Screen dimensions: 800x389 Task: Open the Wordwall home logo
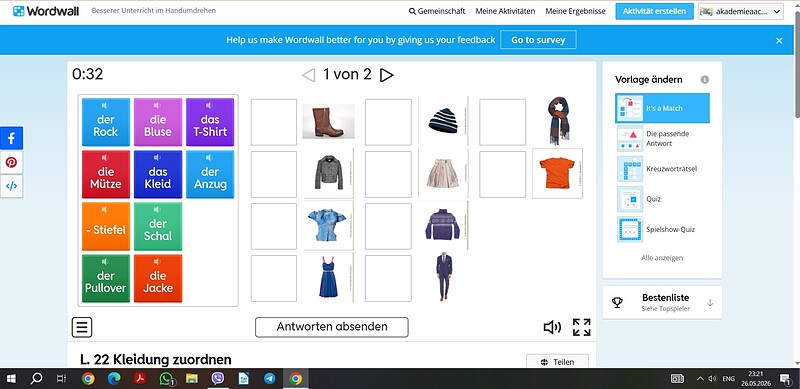pos(46,11)
